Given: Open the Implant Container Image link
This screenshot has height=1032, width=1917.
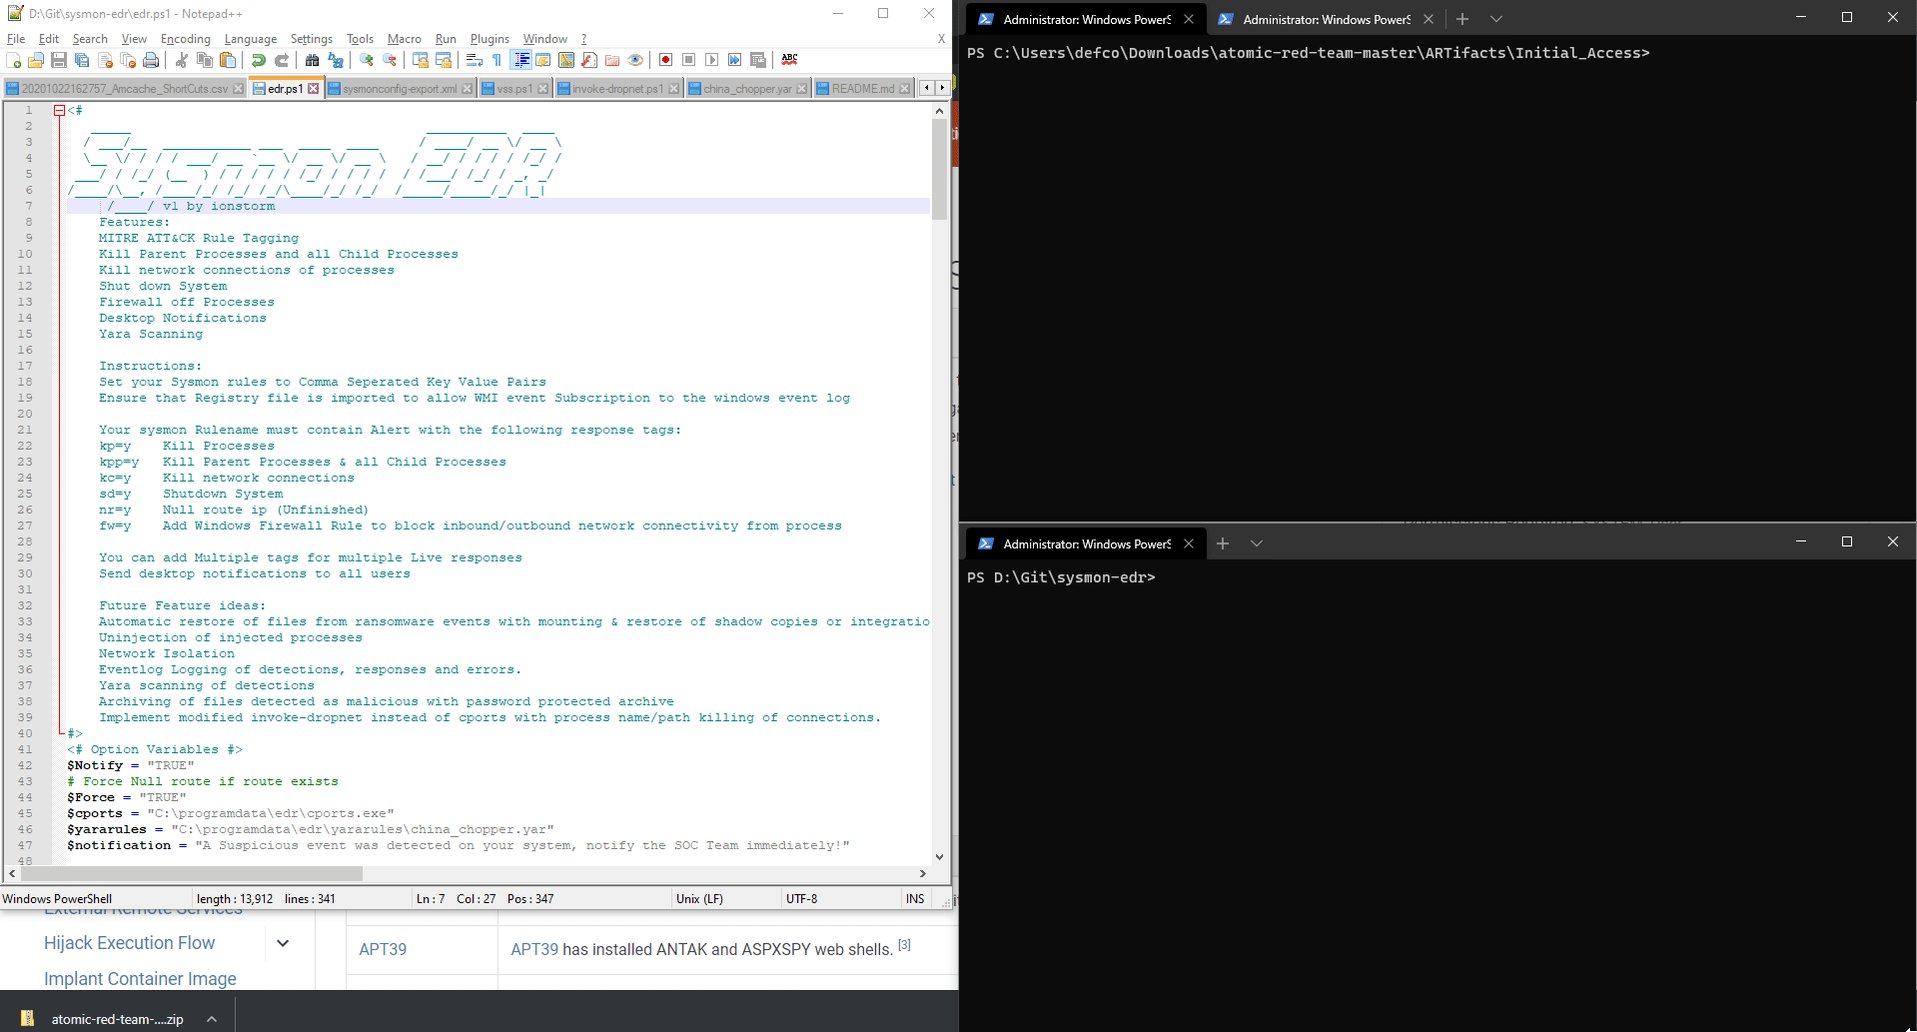Looking at the screenshot, I should pos(140,979).
